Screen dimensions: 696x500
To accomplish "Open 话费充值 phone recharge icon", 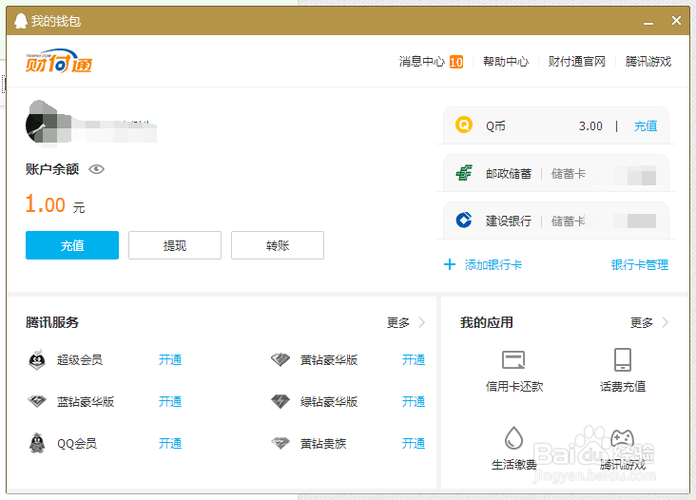I will tap(622, 360).
